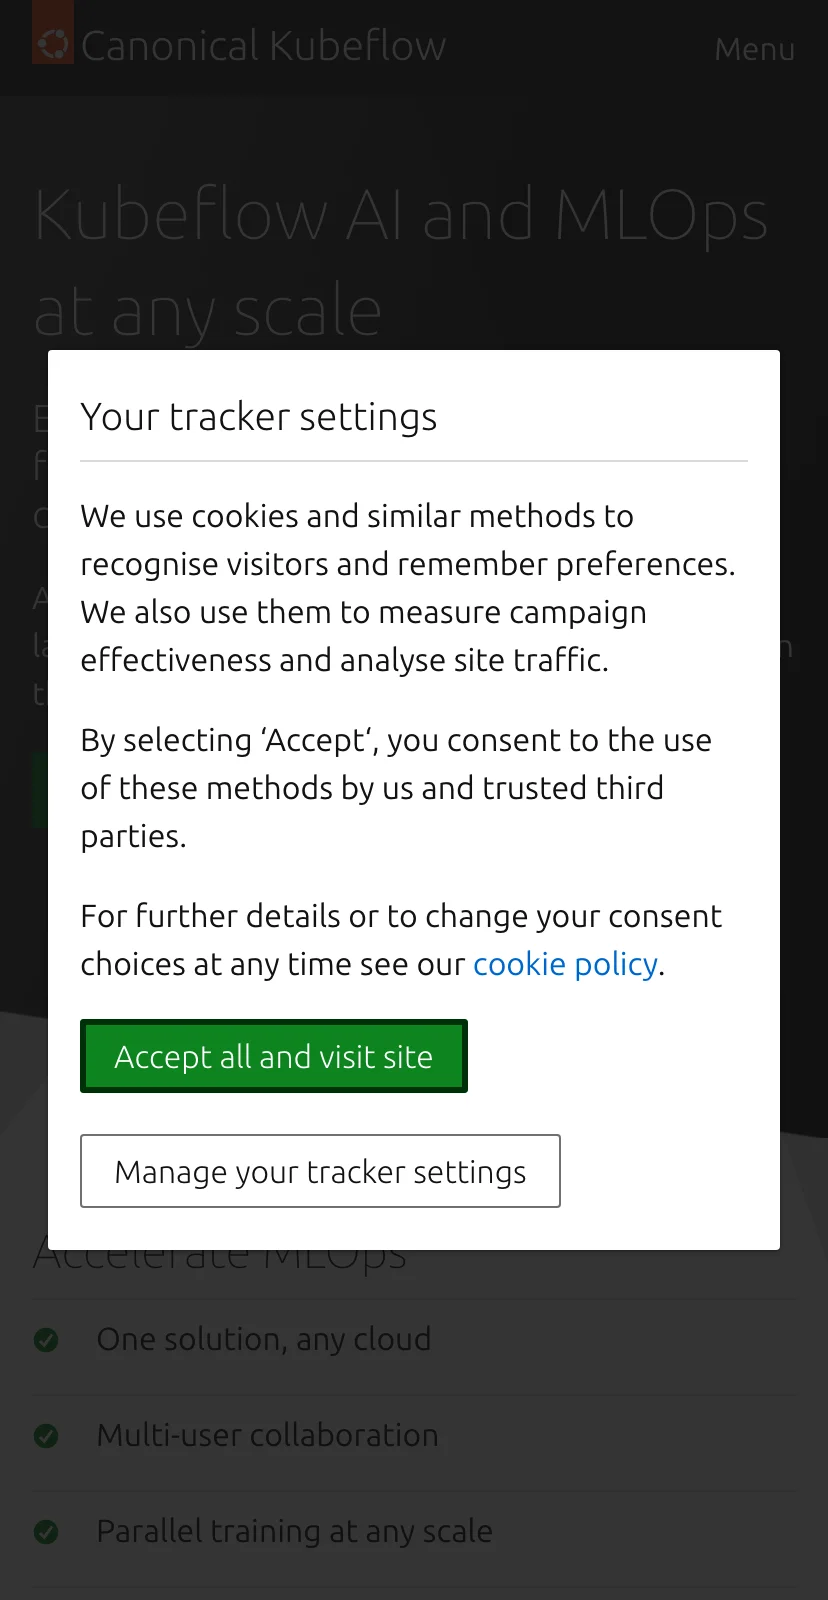Click the check icon by Parallel training at any scale
The width and height of the screenshot is (828, 1600).
point(46,1532)
